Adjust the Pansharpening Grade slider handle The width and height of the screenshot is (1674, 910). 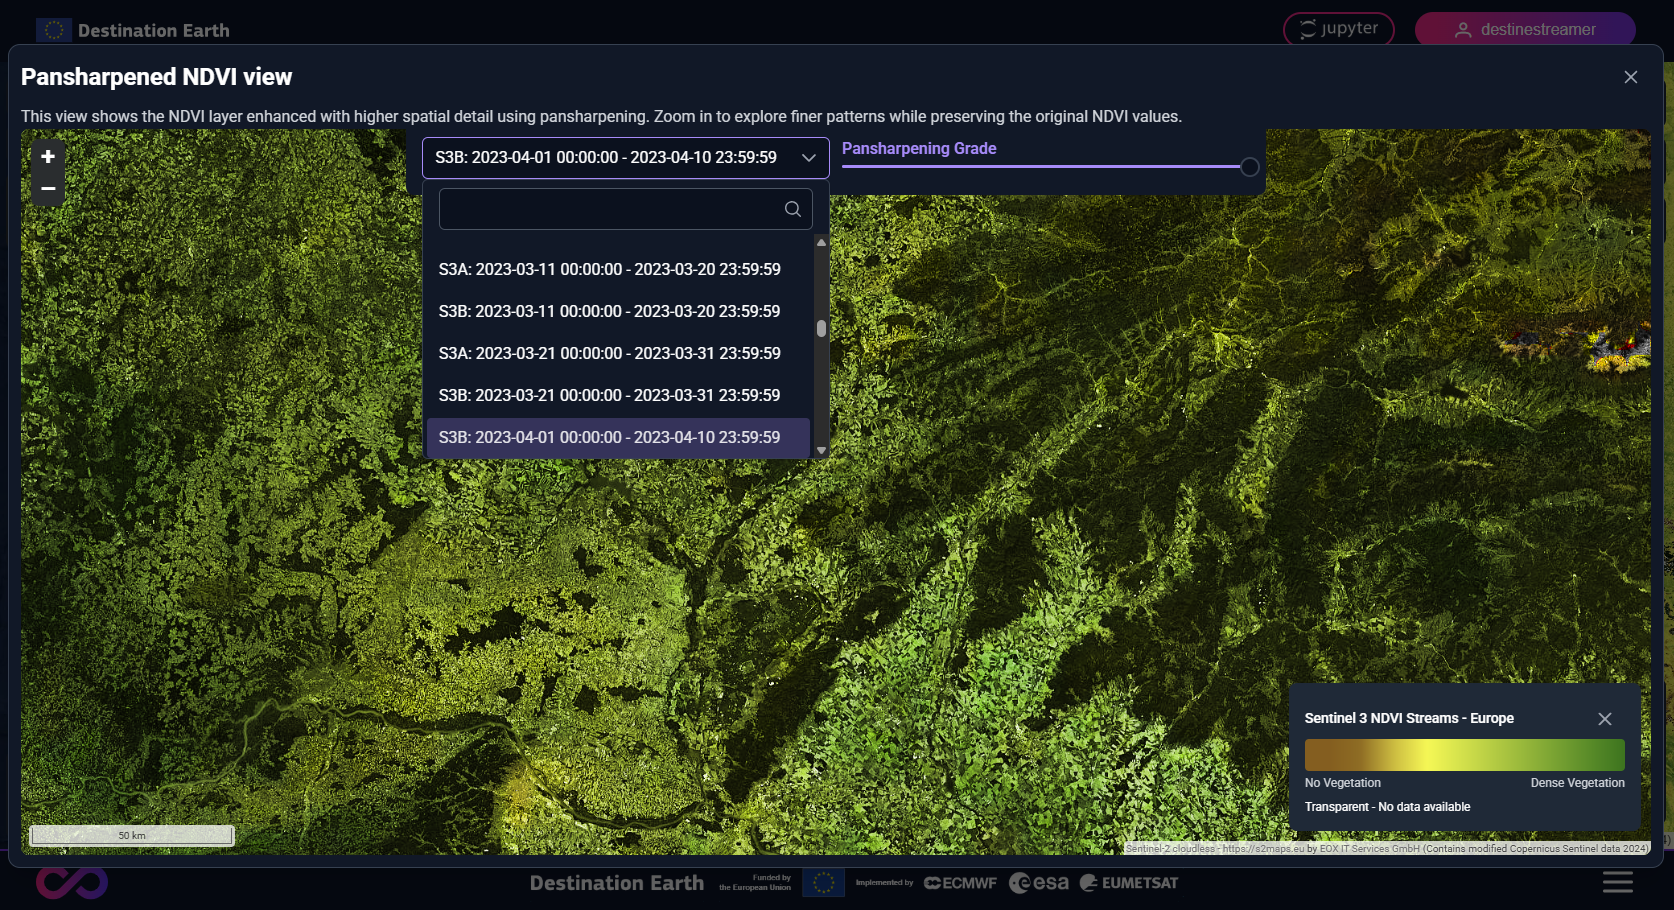click(1249, 167)
